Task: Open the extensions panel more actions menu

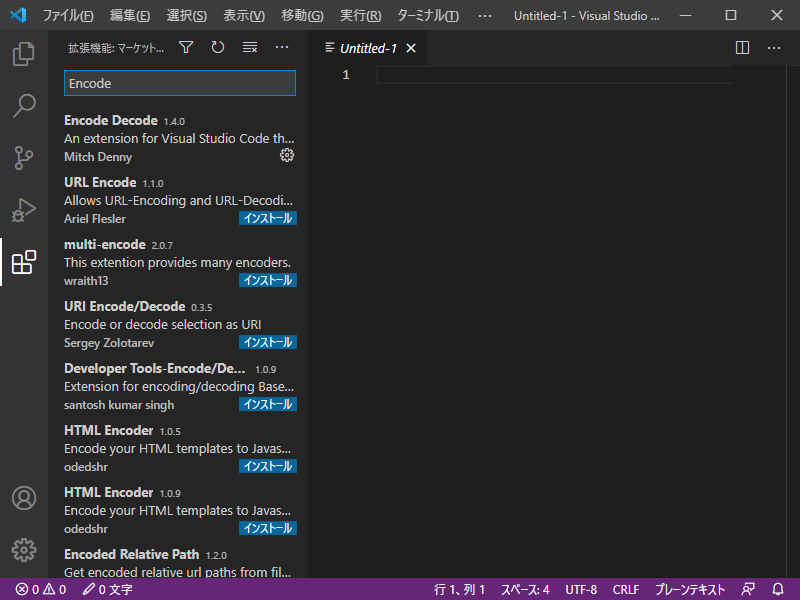Action: pos(281,46)
